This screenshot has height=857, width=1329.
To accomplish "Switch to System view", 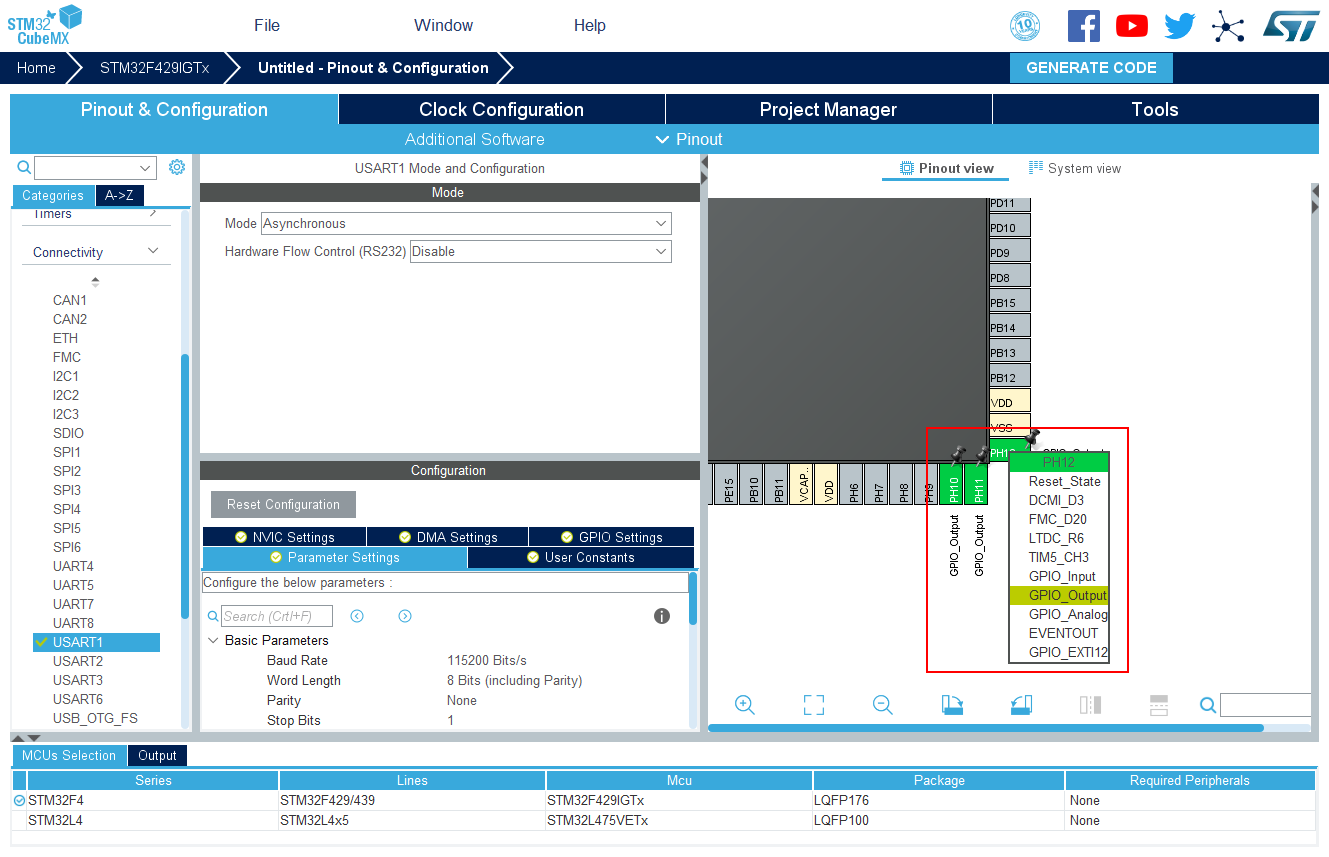I will 1075,168.
